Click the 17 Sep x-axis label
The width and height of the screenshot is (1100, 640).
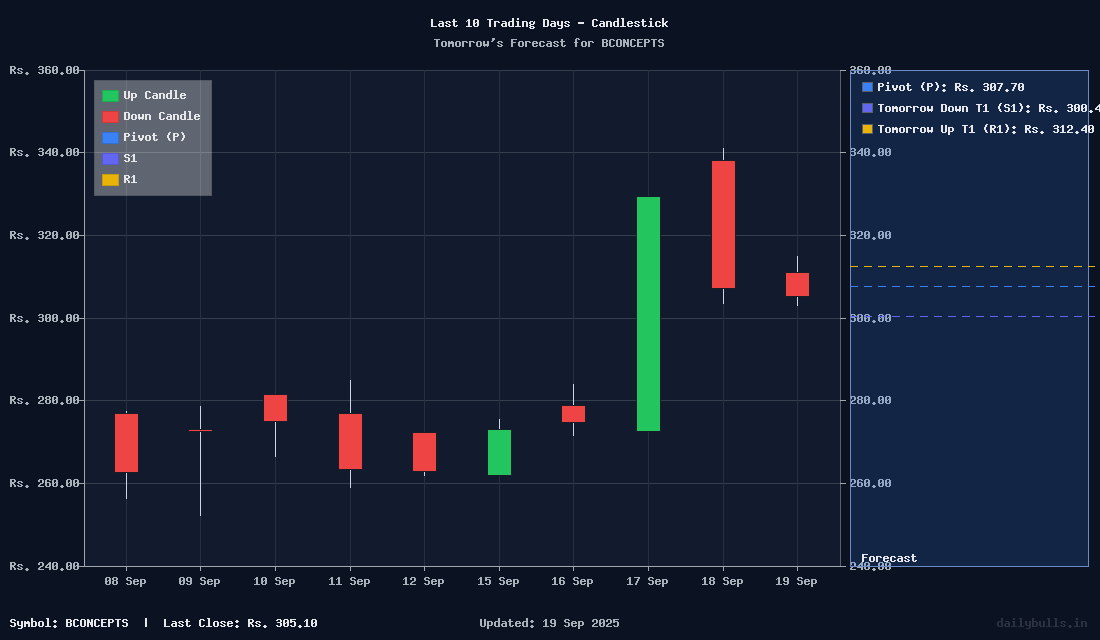[648, 581]
